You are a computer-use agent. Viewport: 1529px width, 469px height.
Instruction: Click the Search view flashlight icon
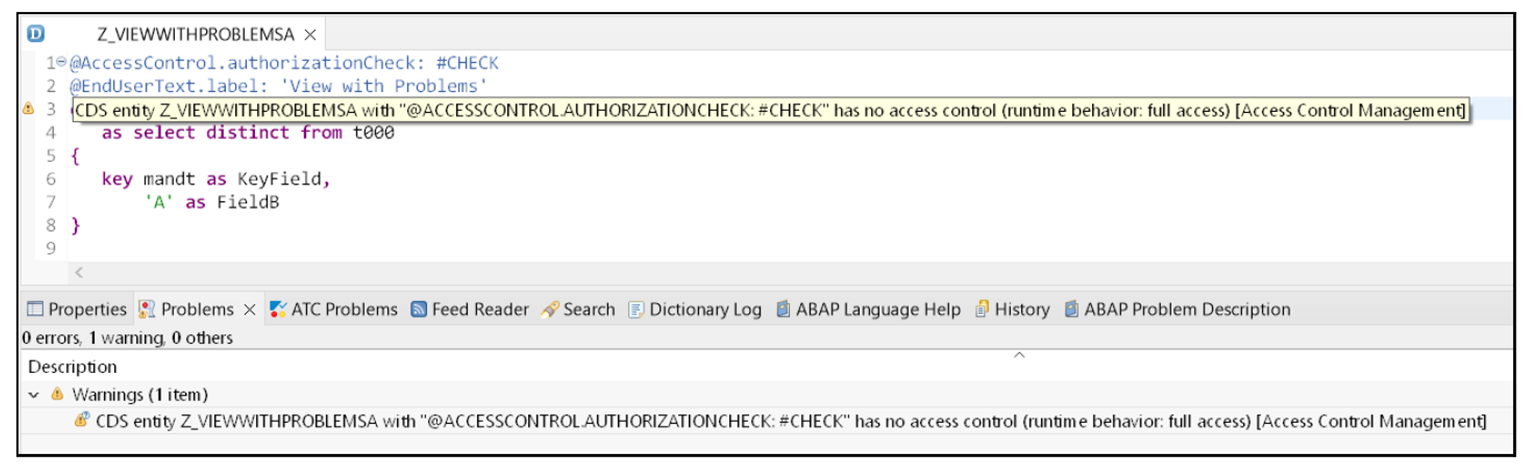[549, 309]
